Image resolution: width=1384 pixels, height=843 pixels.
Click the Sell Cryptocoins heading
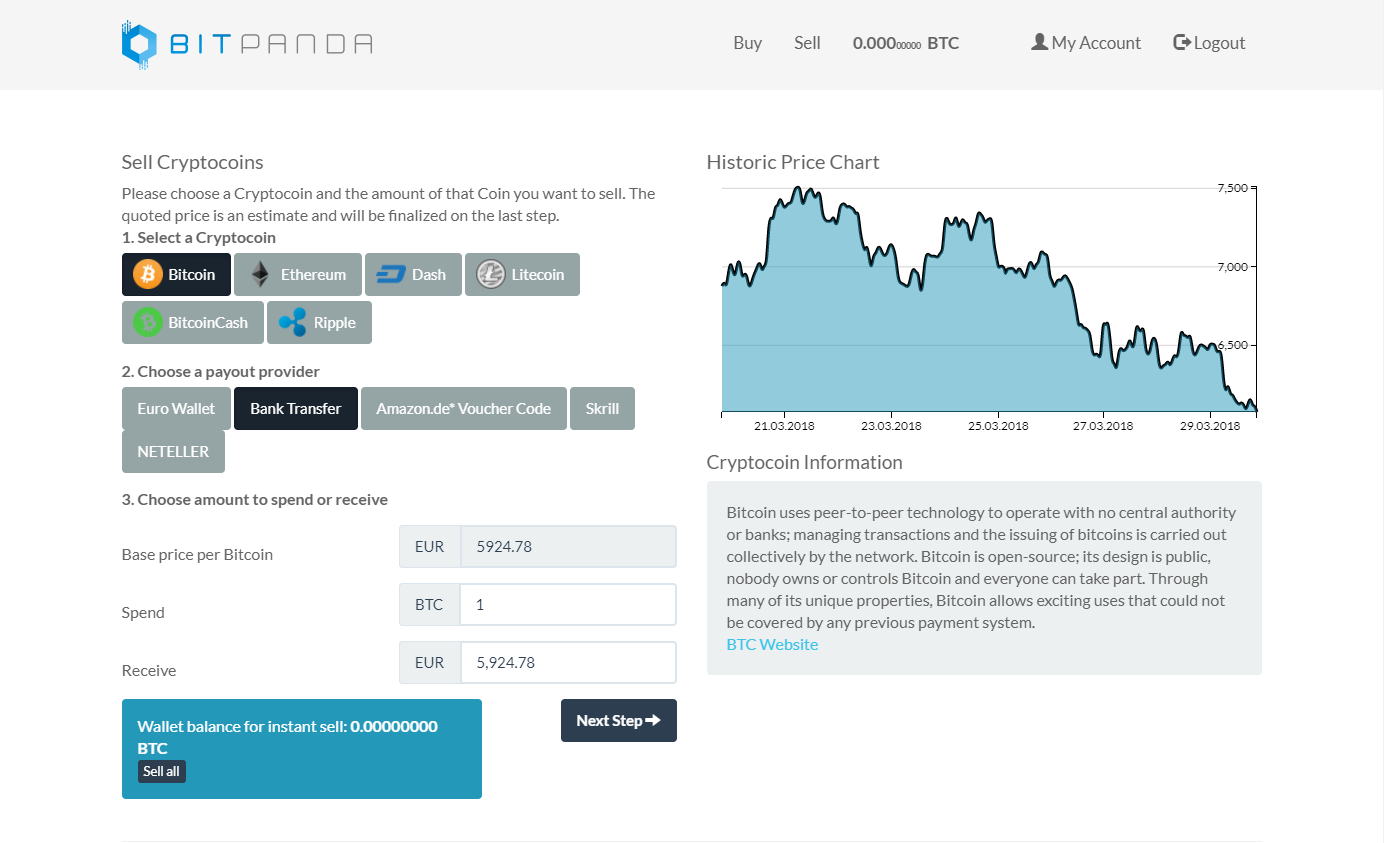[192, 162]
